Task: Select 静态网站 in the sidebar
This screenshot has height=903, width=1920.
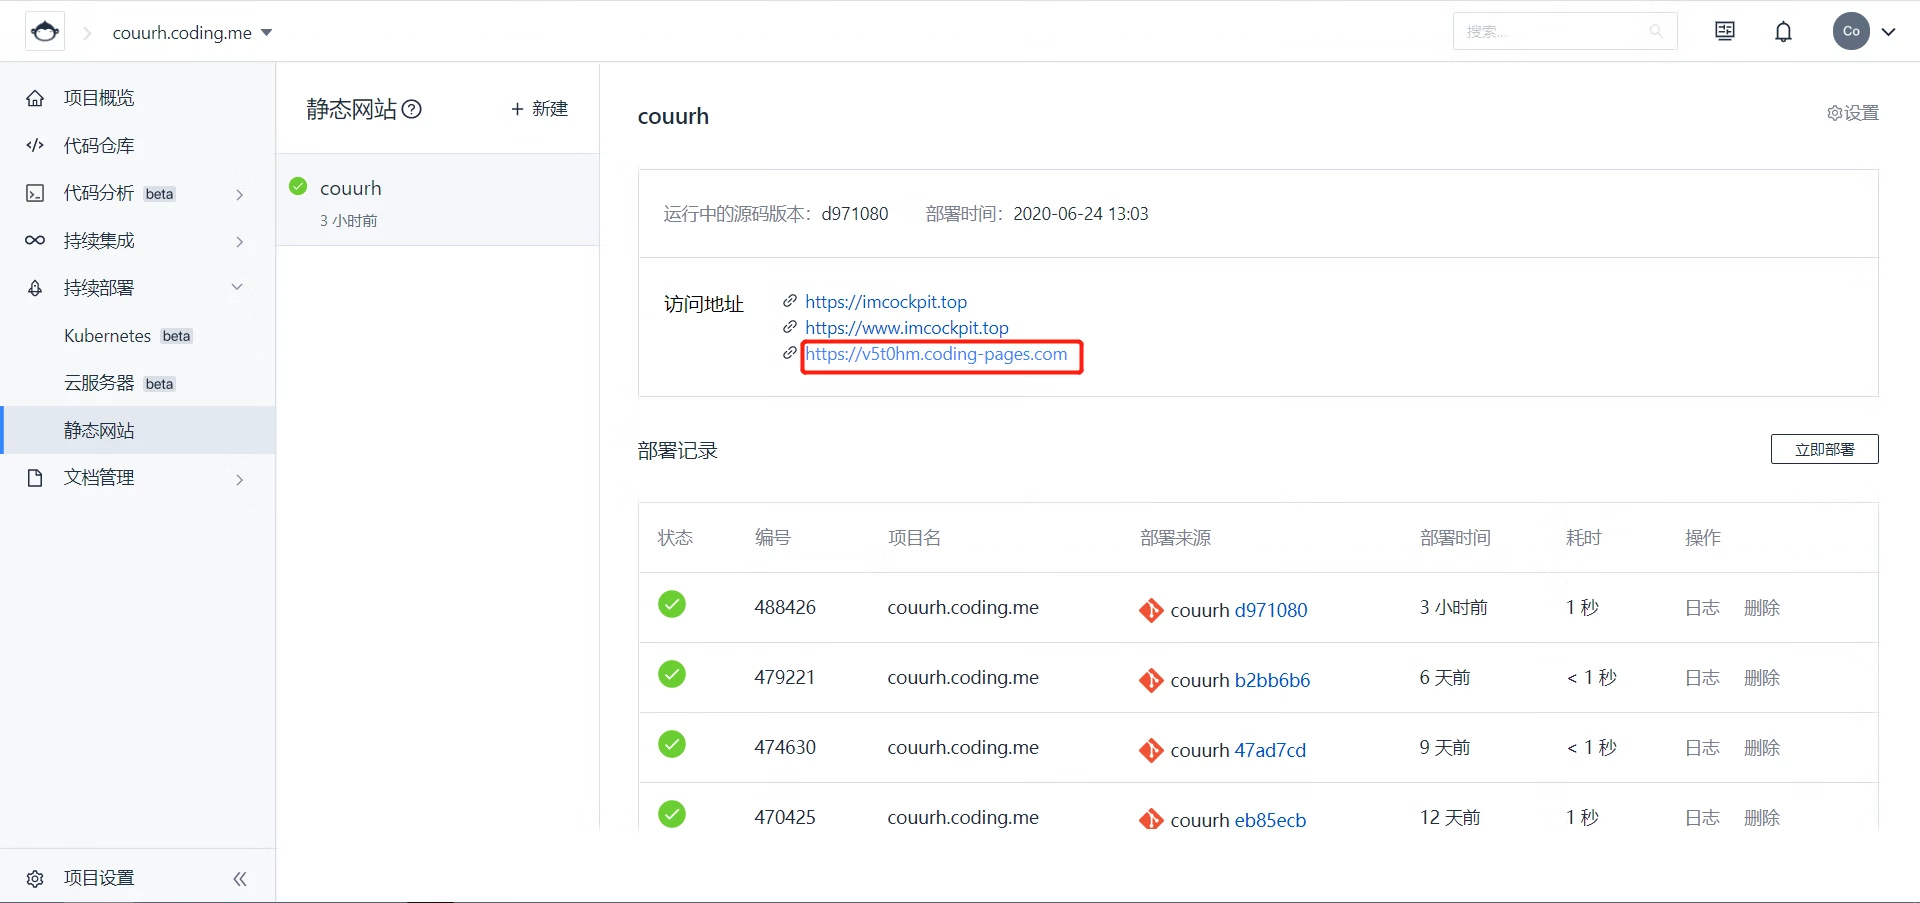Action: (x=138, y=430)
